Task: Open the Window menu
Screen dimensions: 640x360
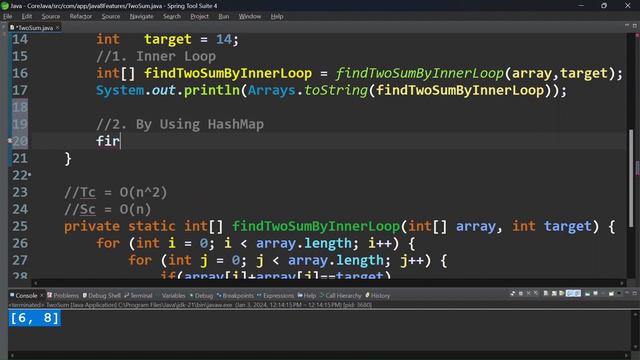Action: click(x=249, y=16)
